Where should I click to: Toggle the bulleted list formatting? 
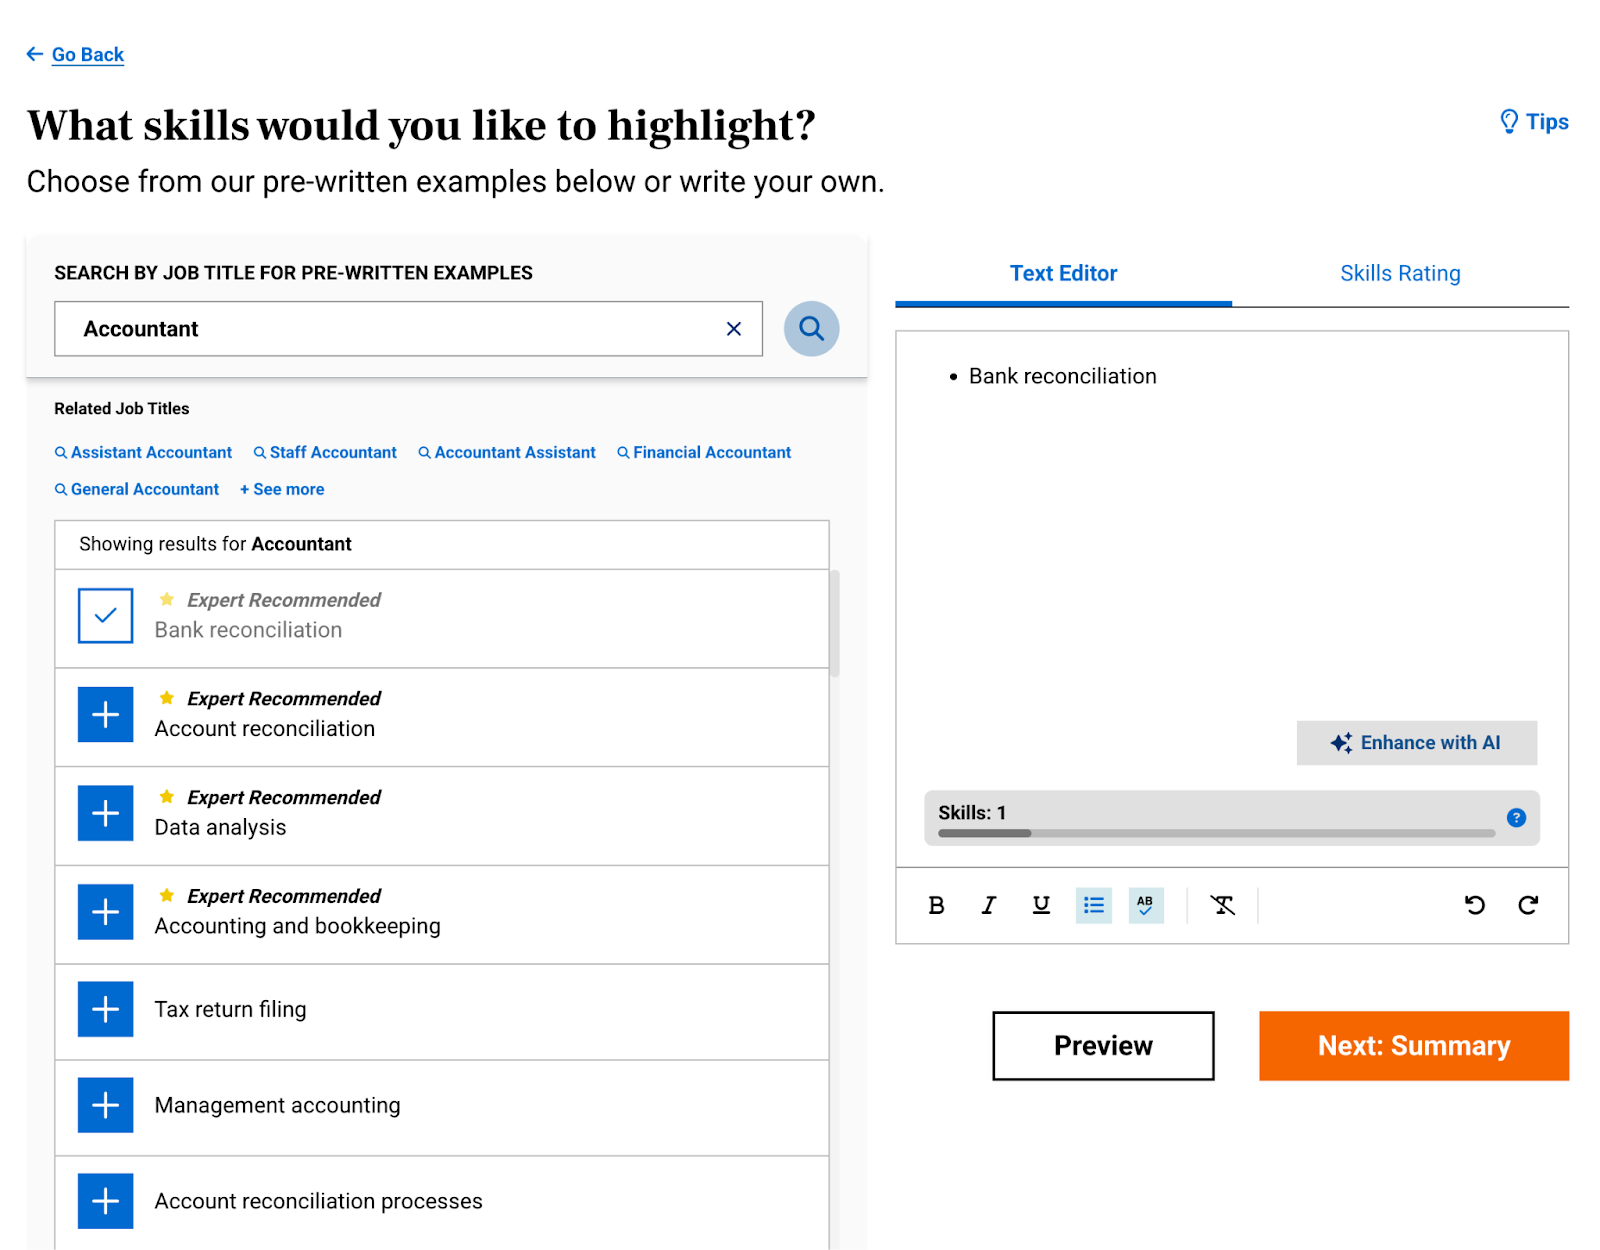pos(1093,905)
